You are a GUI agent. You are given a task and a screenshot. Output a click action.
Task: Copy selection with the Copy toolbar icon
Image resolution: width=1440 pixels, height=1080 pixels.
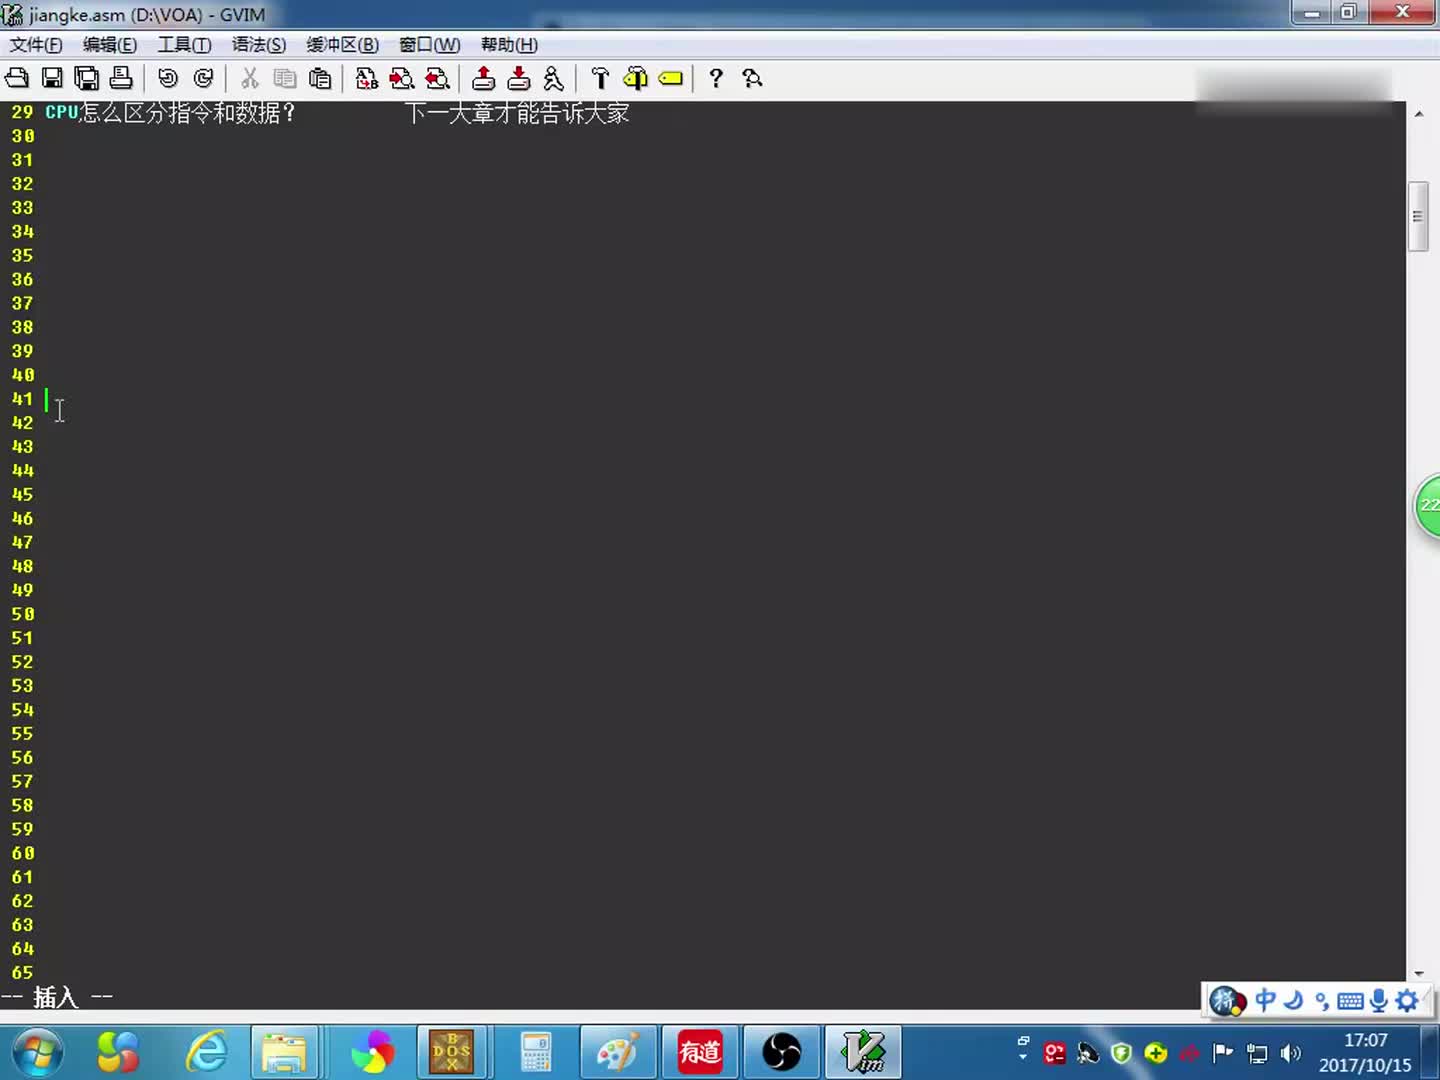[285, 78]
